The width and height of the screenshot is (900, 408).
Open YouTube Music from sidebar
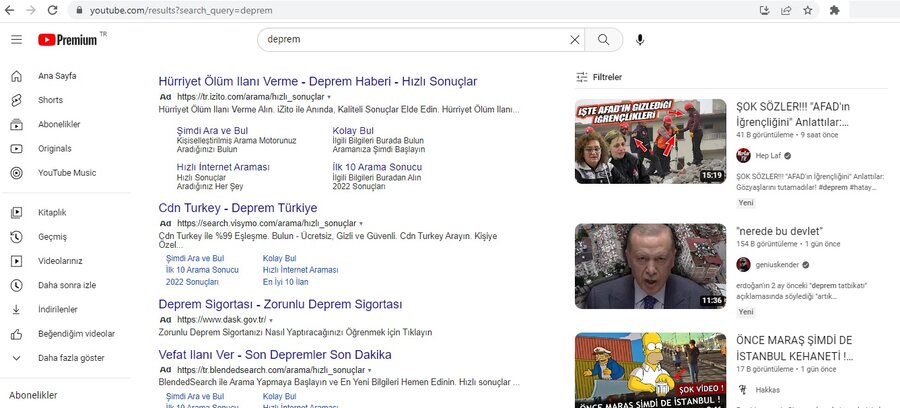tap(66, 173)
